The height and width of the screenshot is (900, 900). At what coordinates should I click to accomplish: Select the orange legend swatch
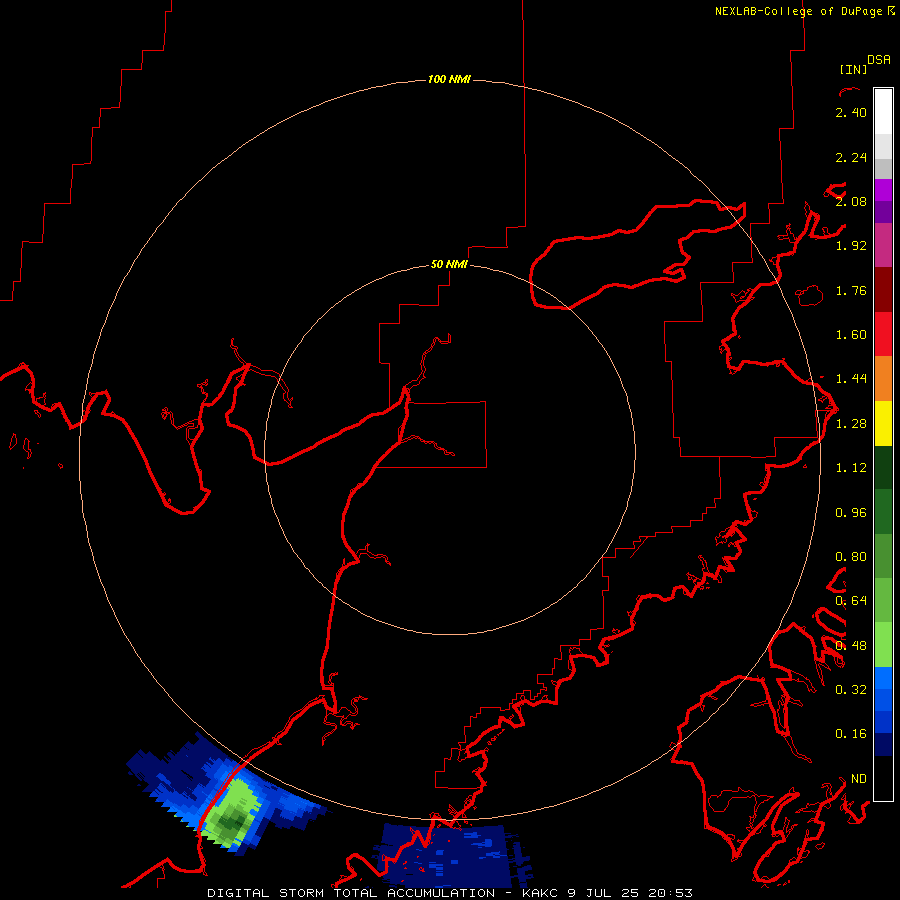click(883, 379)
